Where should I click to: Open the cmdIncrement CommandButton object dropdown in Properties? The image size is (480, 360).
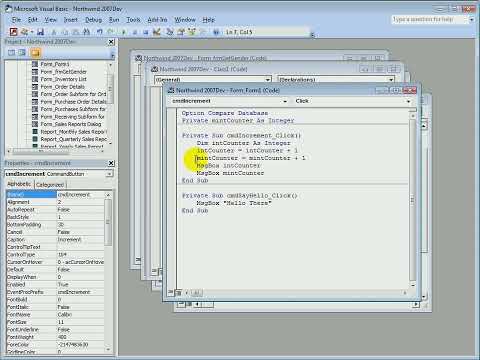coord(109,174)
